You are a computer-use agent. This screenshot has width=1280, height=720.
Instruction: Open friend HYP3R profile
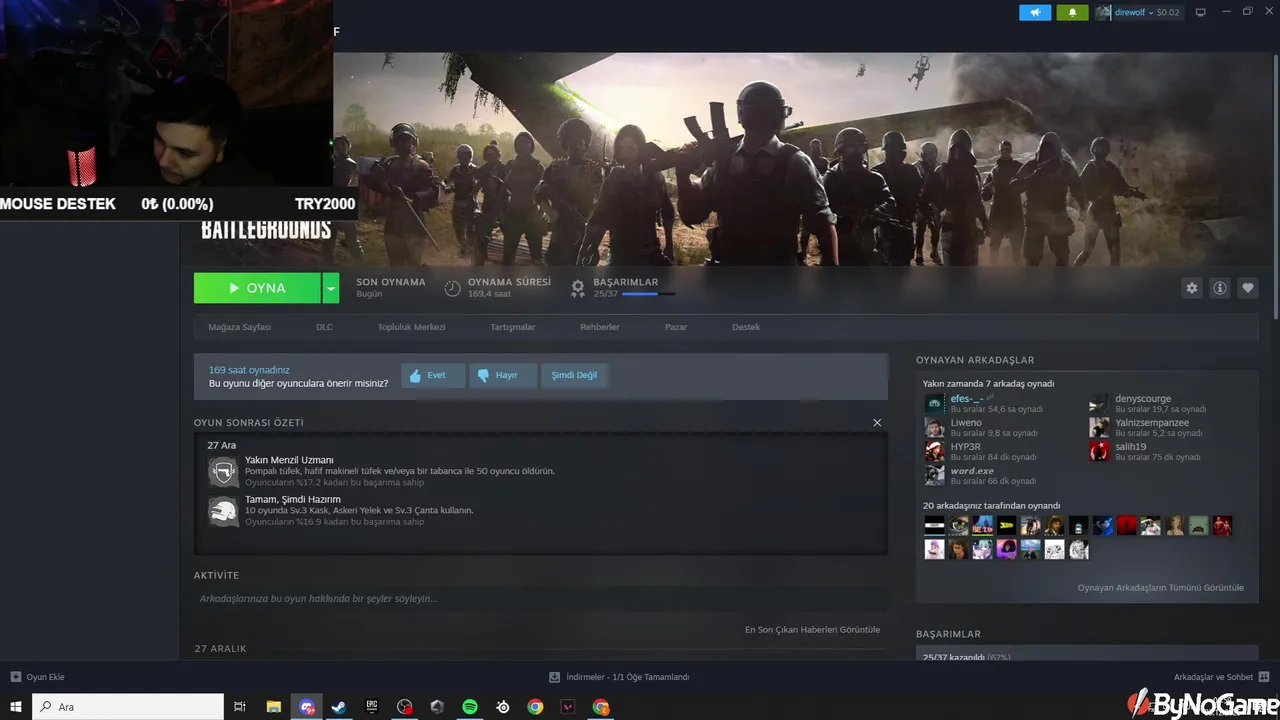point(965,447)
